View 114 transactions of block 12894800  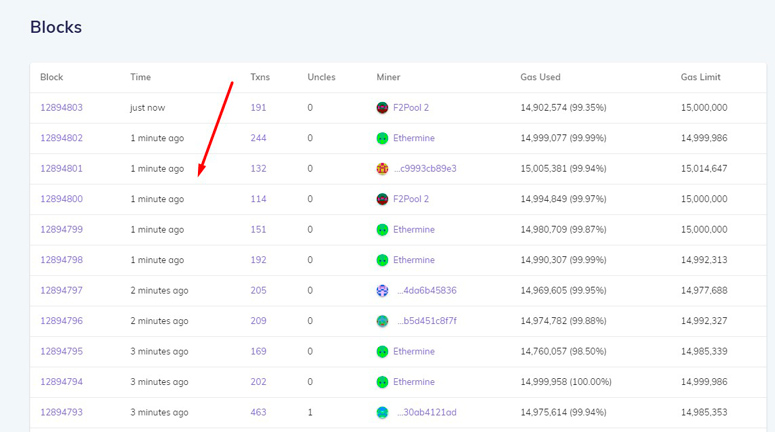(x=258, y=199)
